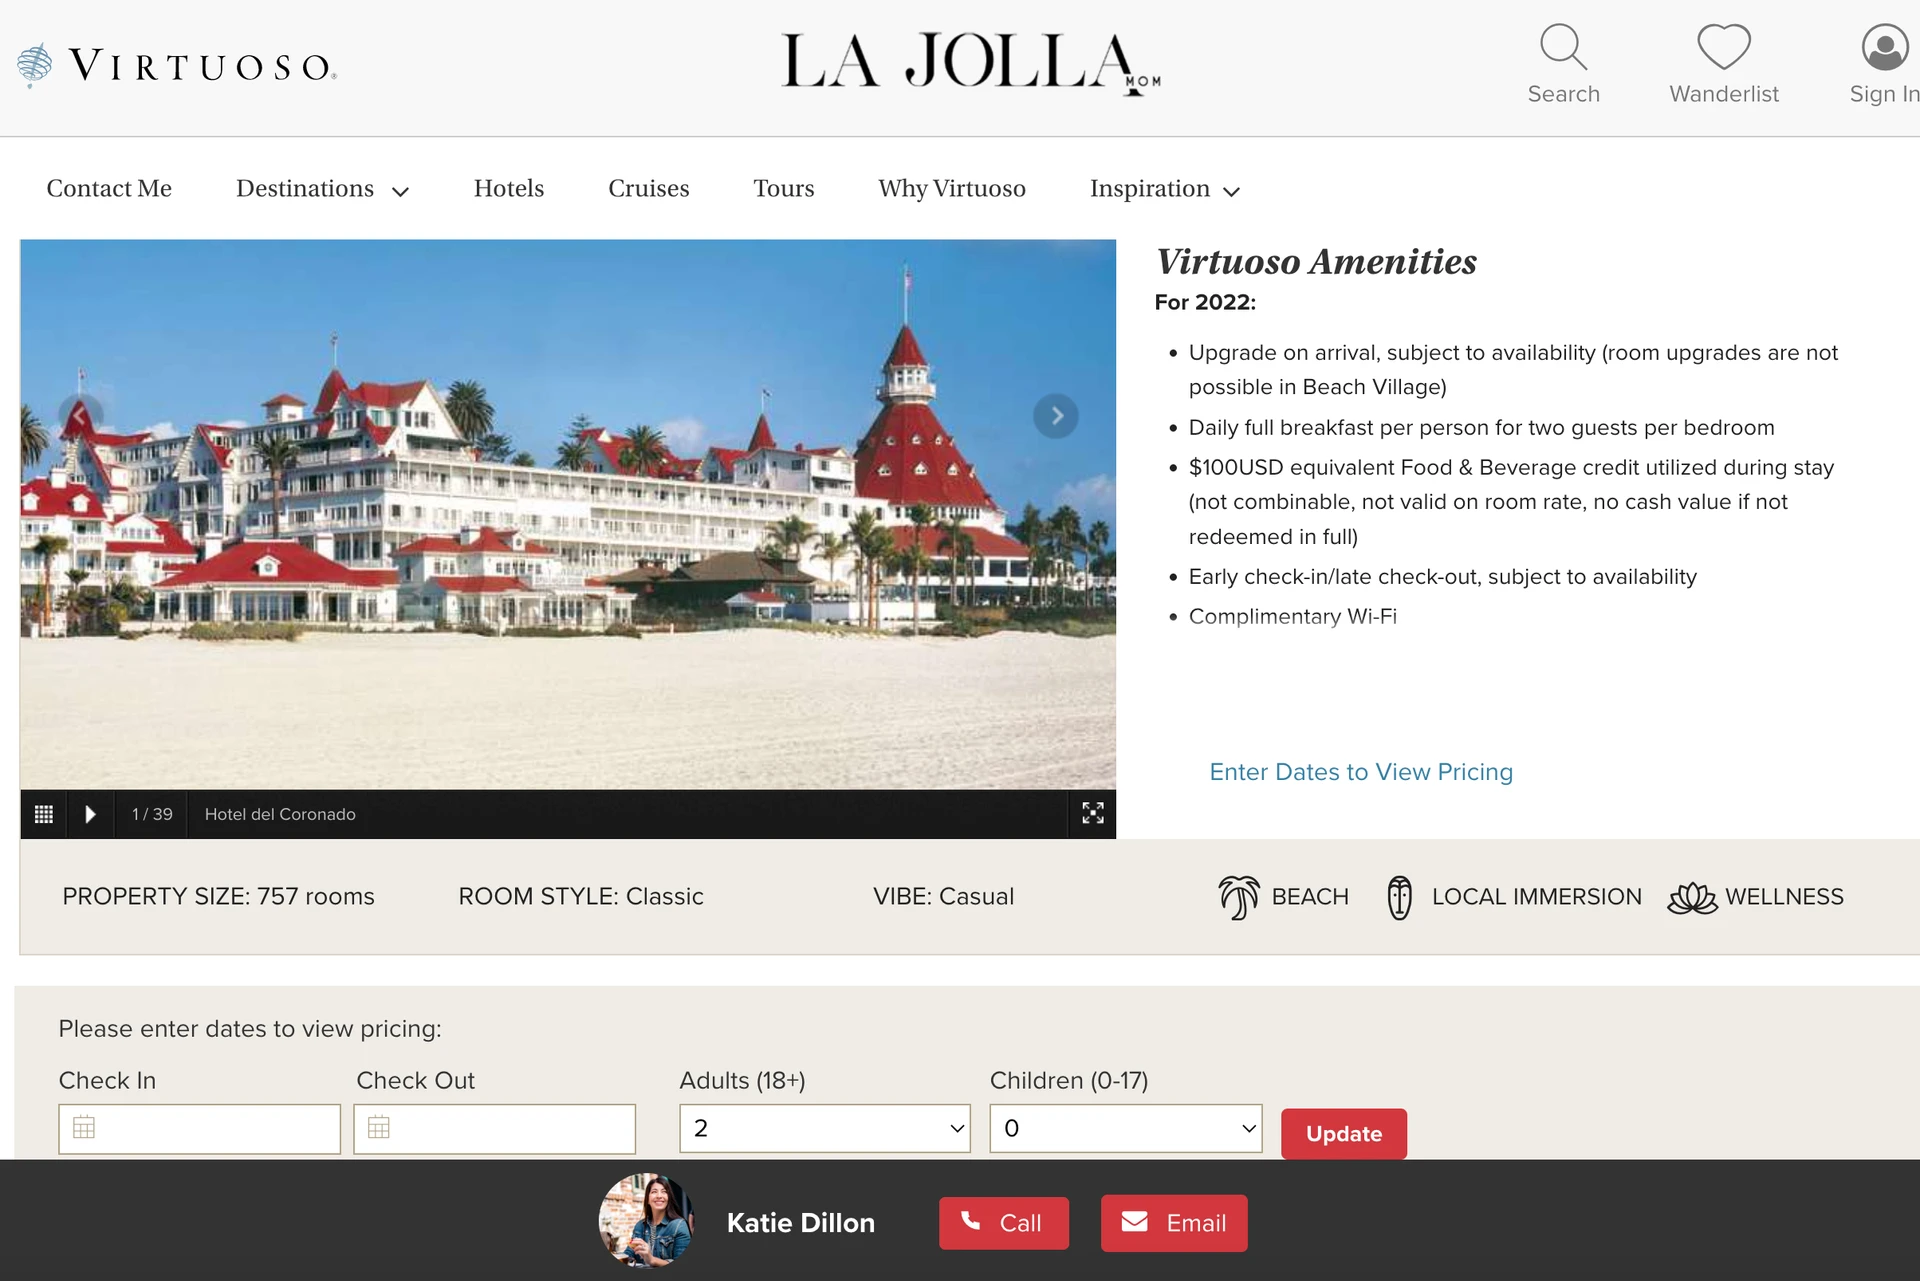Open the photo gallery grid view
Viewport: 1920px width, 1281px height.
coord(44,814)
